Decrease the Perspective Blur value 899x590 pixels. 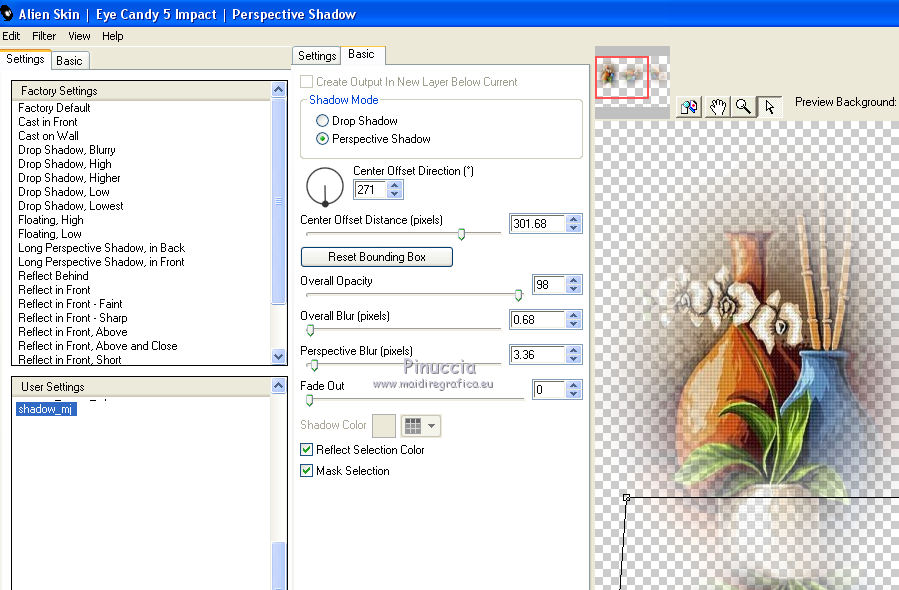click(x=573, y=359)
